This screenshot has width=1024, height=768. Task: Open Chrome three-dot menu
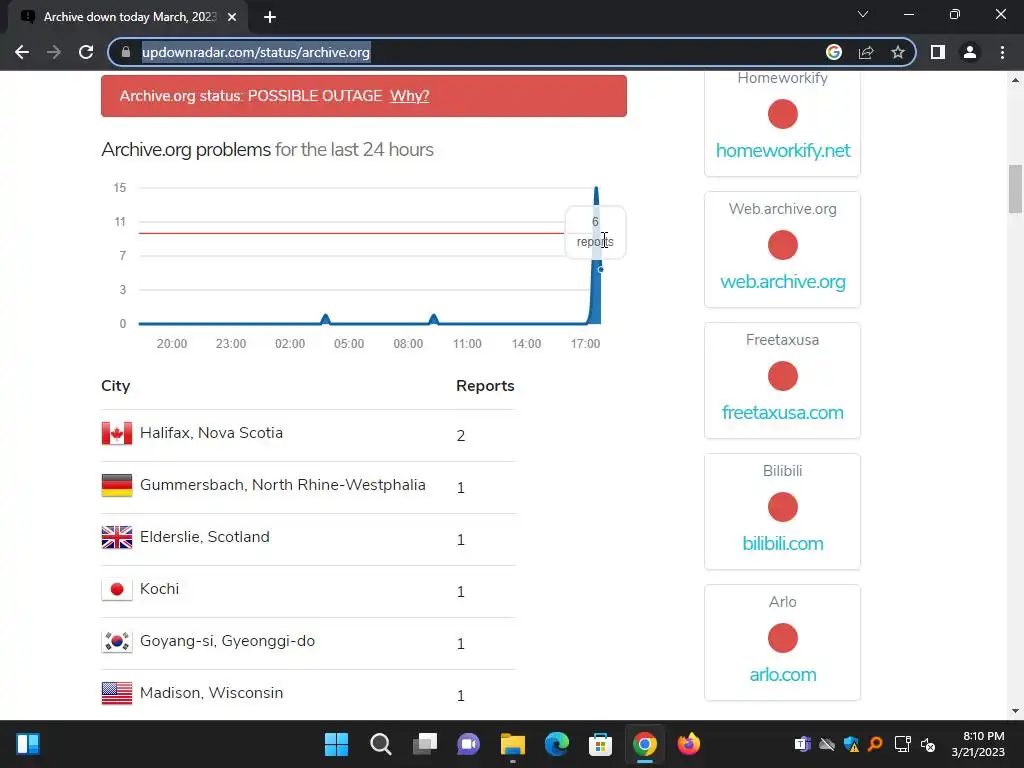click(1002, 52)
